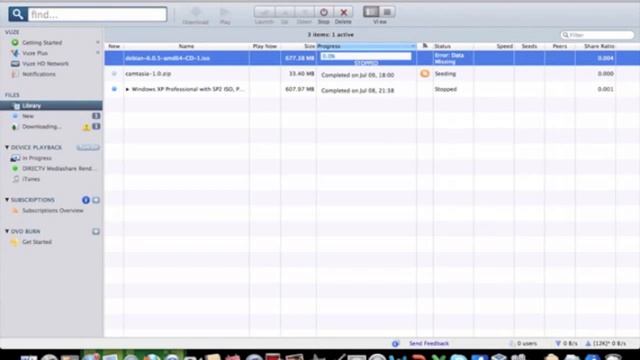Image resolution: width=640 pixels, height=360 pixels.
Task: Click the Vuze HD Network monitor icon
Action: tap(15, 64)
